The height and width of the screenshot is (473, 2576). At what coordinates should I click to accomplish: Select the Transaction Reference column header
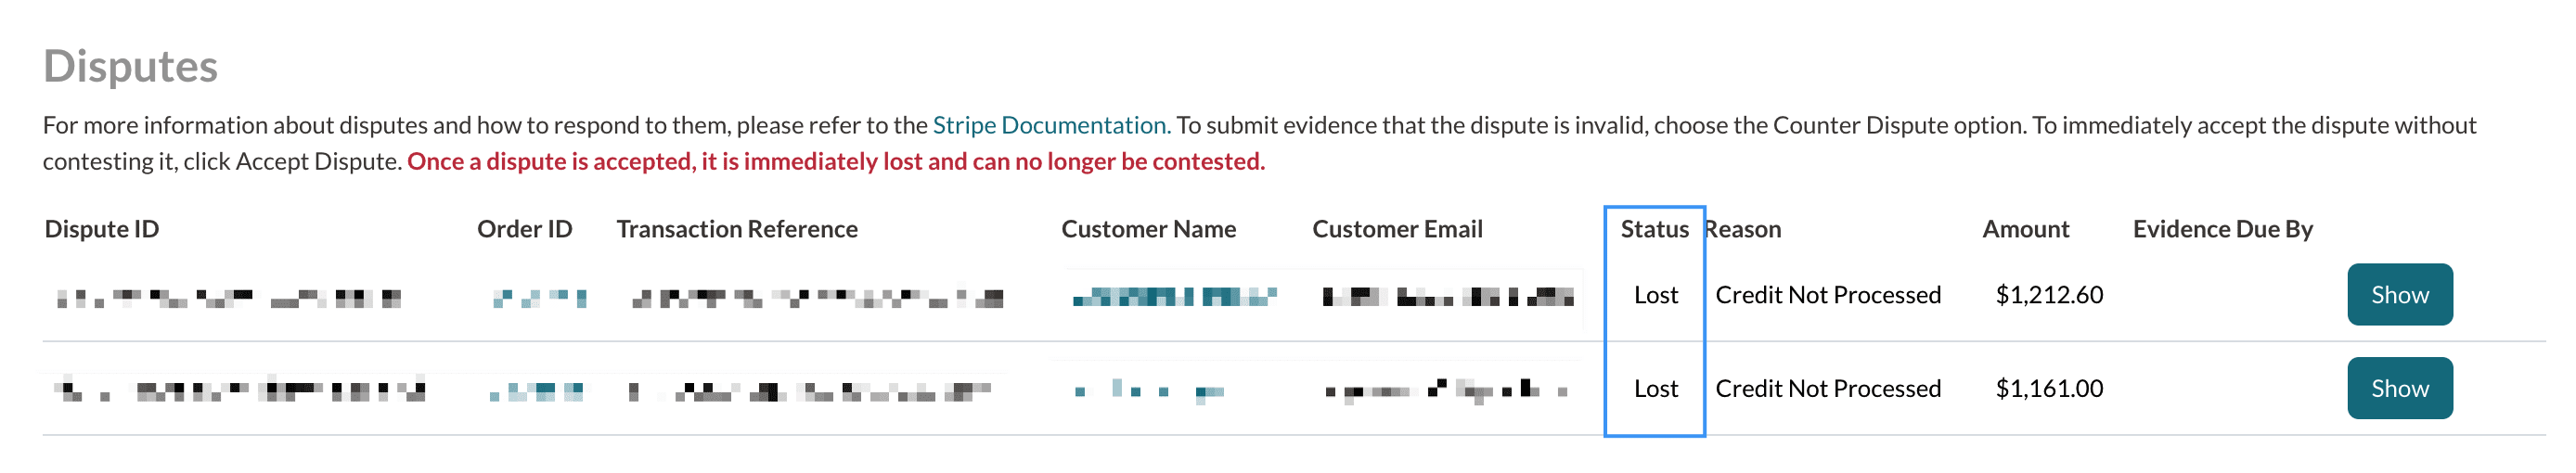(x=737, y=229)
